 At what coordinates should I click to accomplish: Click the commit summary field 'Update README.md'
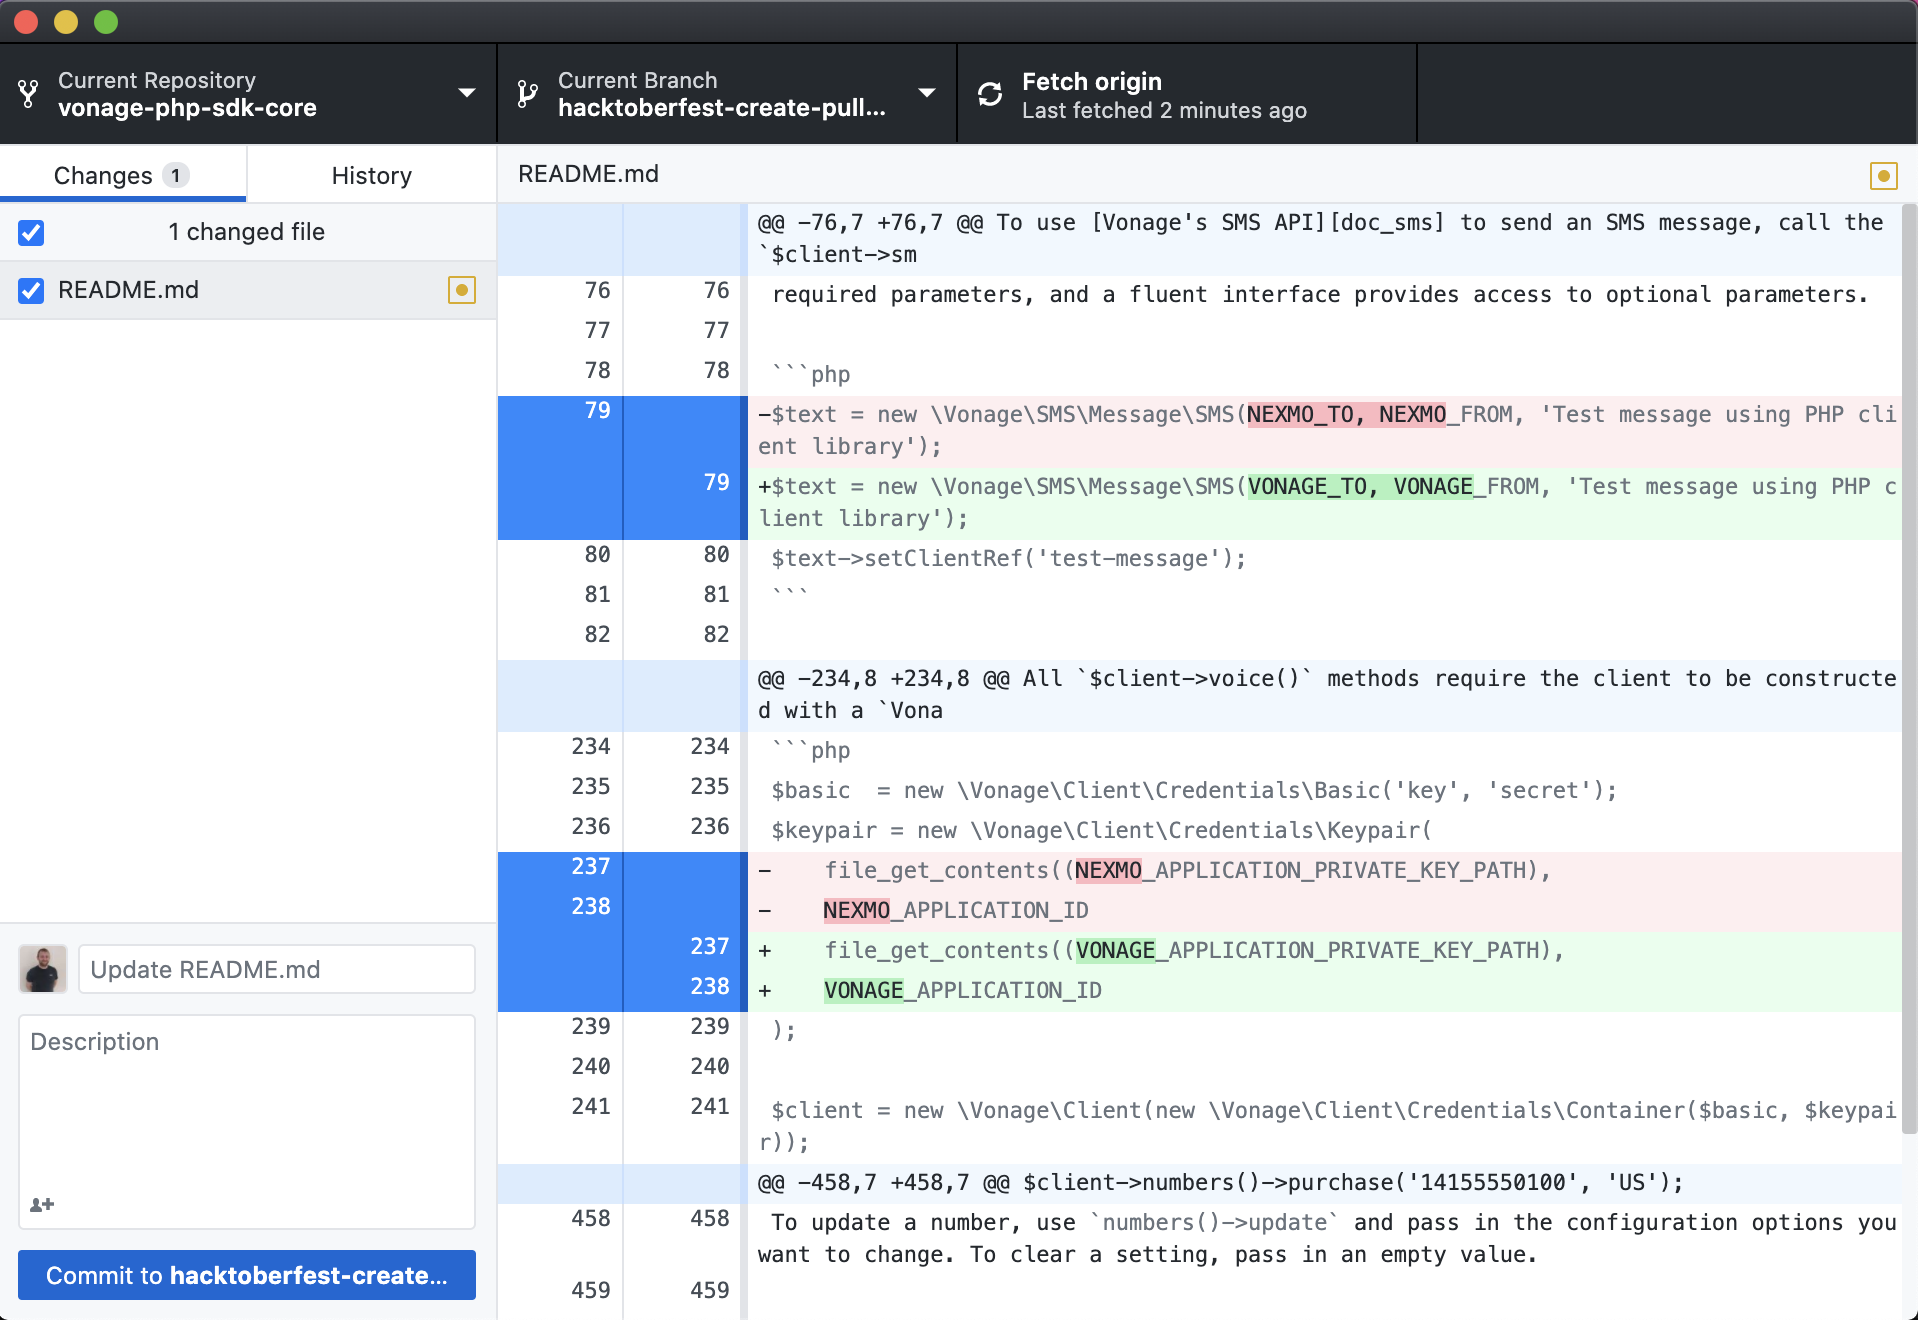tap(277, 969)
